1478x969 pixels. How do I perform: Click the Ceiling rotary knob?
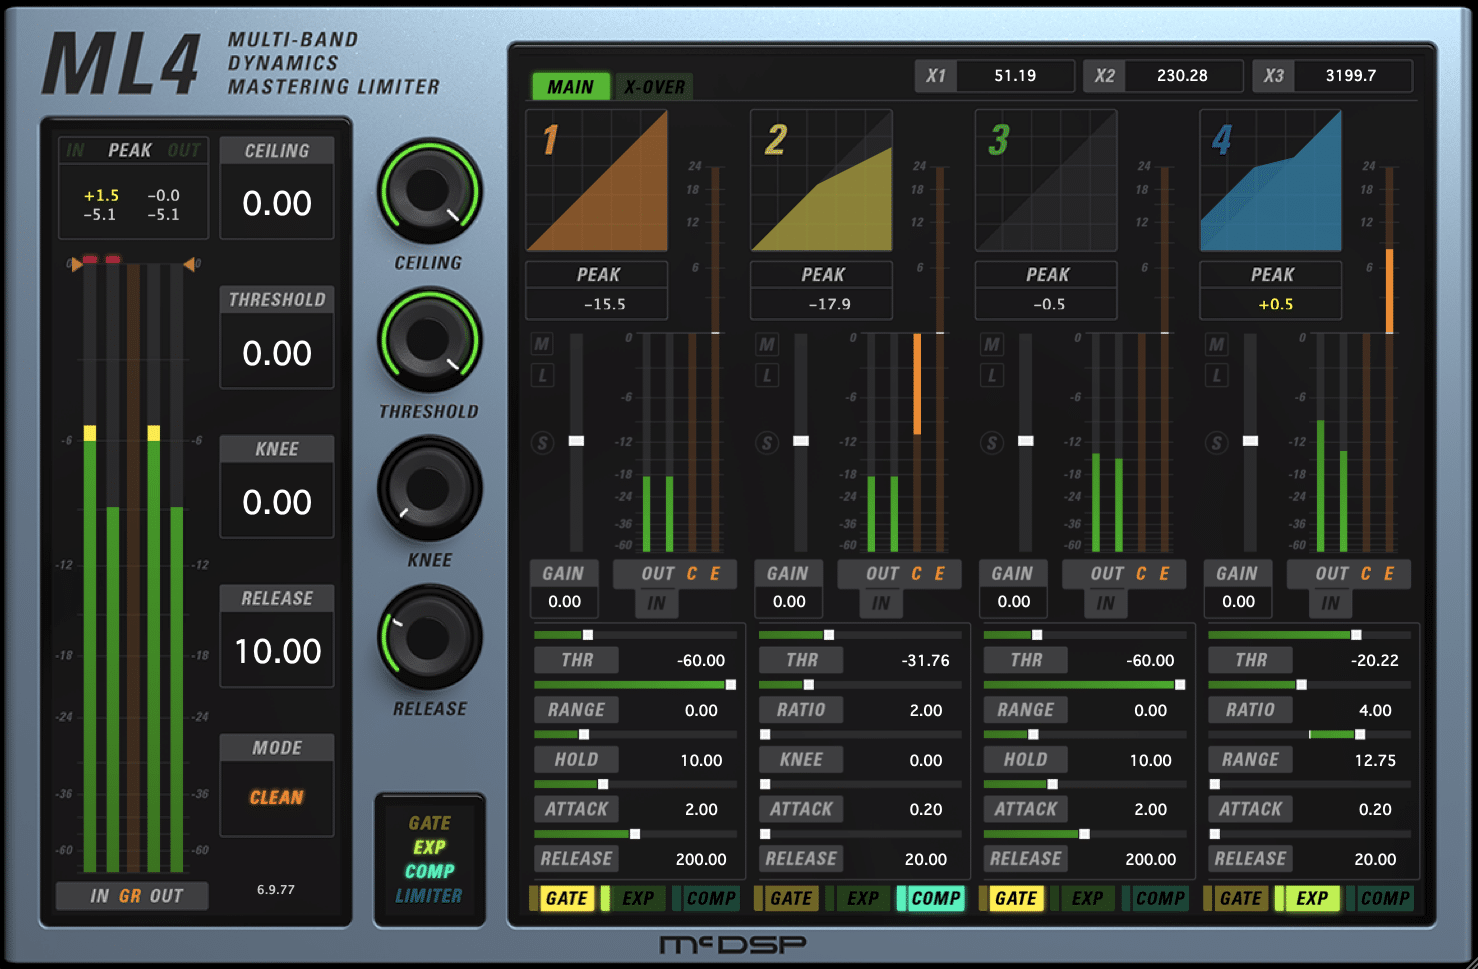click(x=429, y=191)
